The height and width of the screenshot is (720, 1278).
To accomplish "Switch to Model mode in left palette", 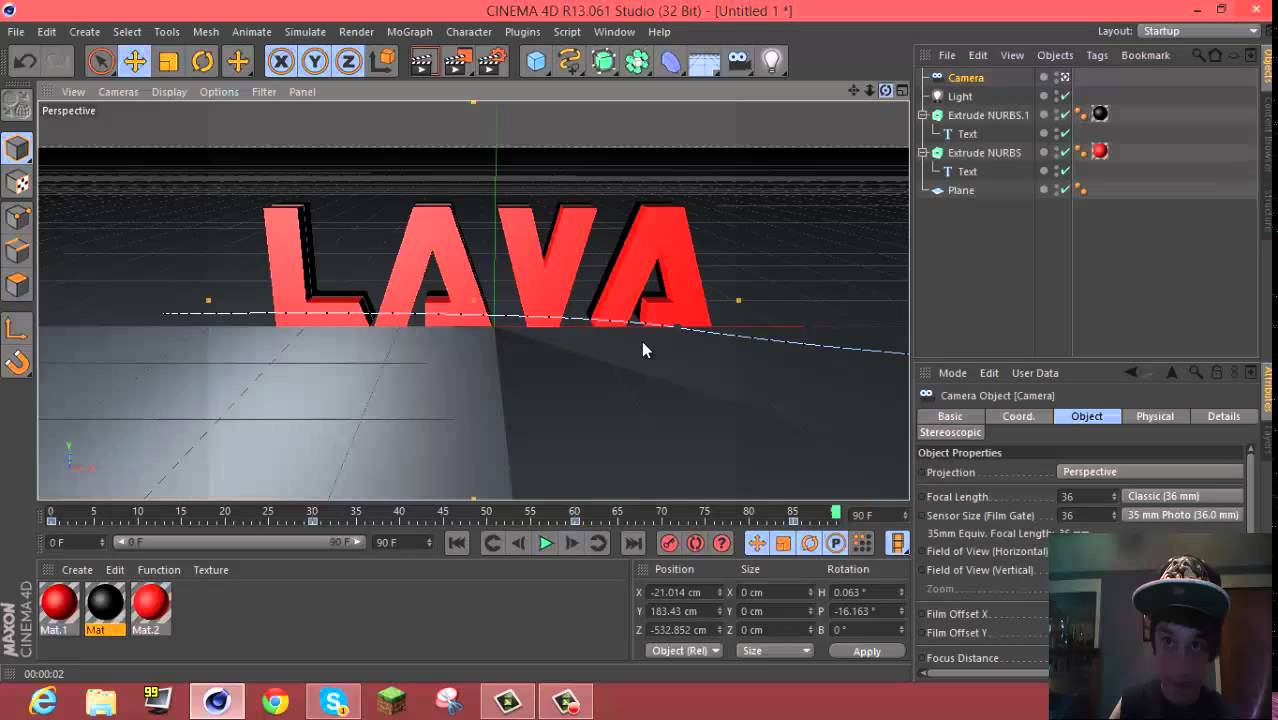I will 17,149.
